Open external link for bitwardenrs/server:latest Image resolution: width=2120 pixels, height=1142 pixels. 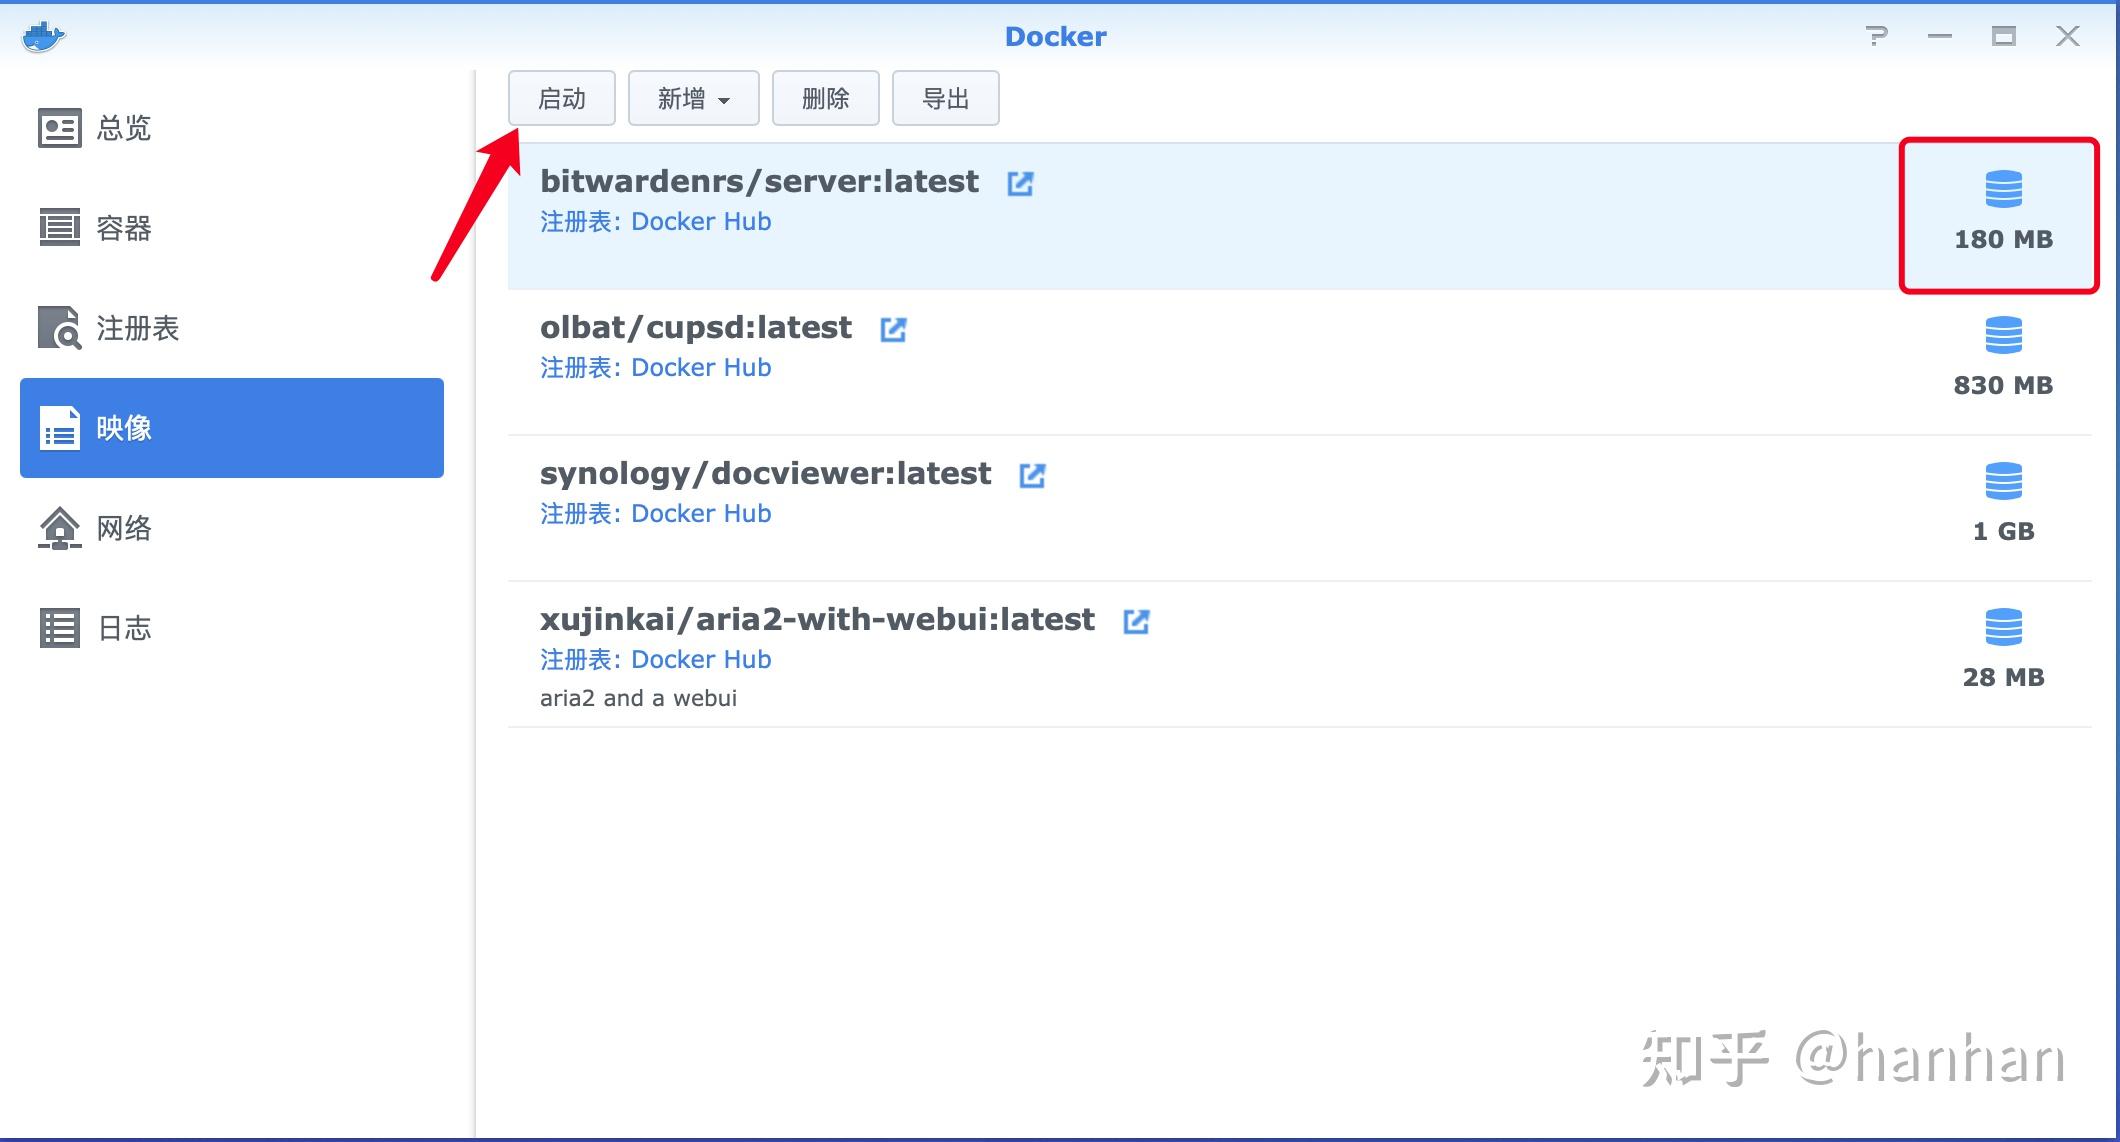[x=1020, y=183]
